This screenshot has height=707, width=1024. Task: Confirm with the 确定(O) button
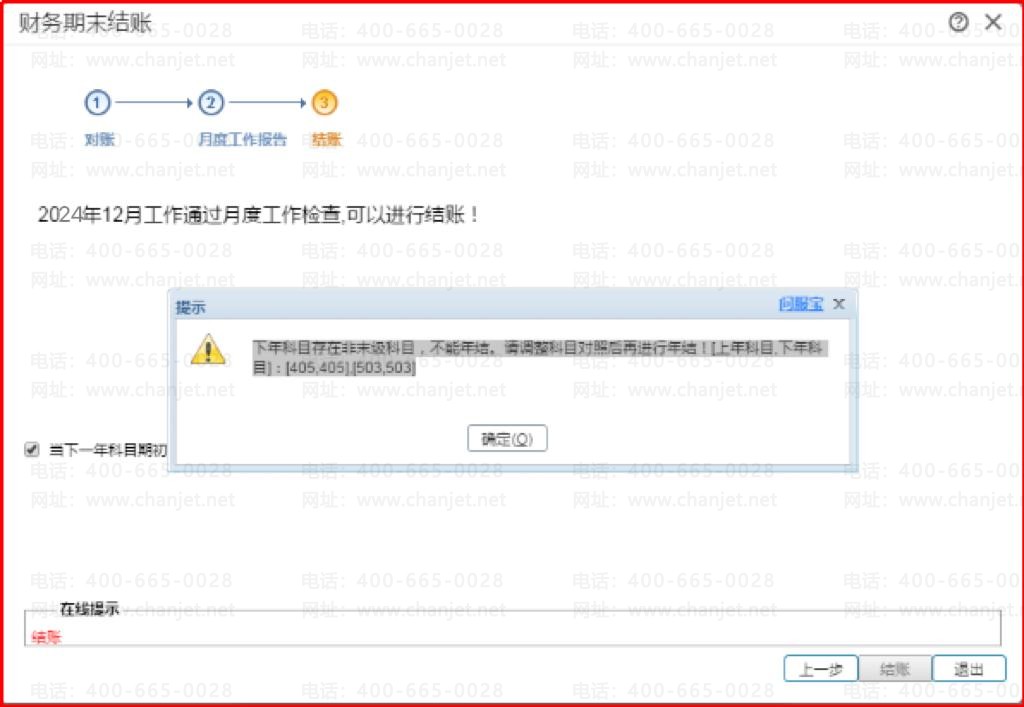[507, 439]
